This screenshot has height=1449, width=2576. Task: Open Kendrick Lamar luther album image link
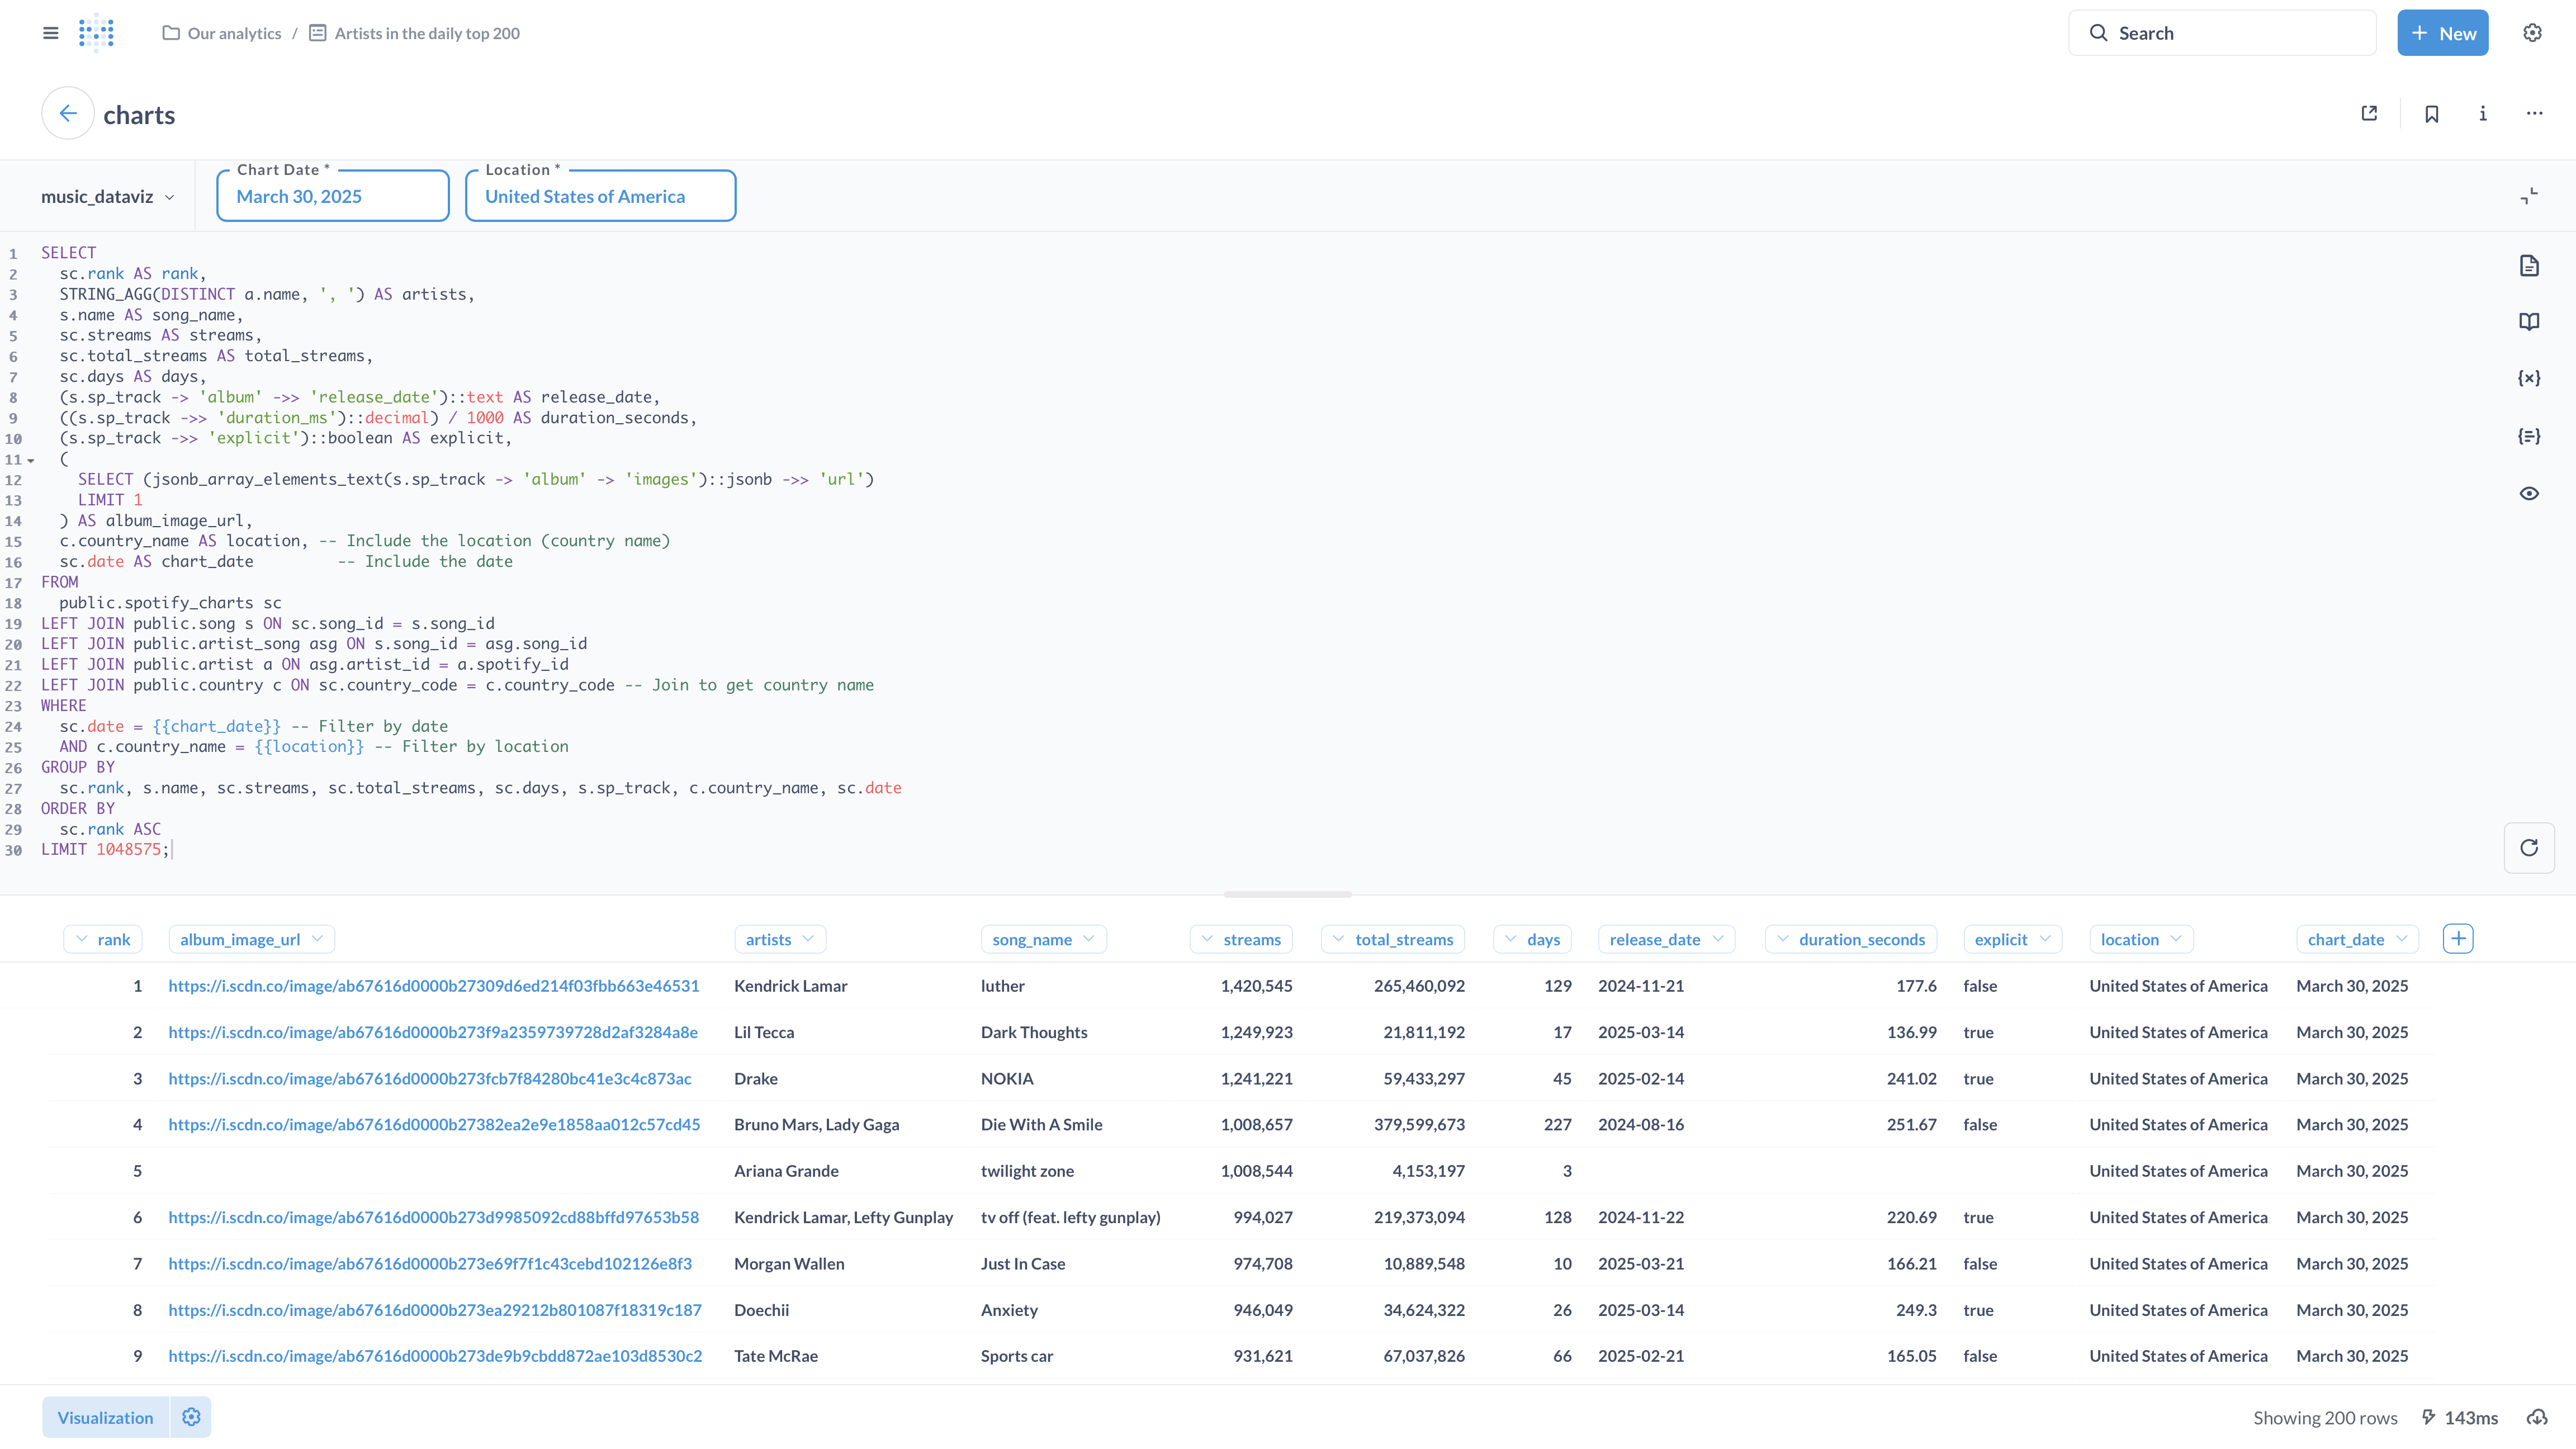[x=433, y=986]
